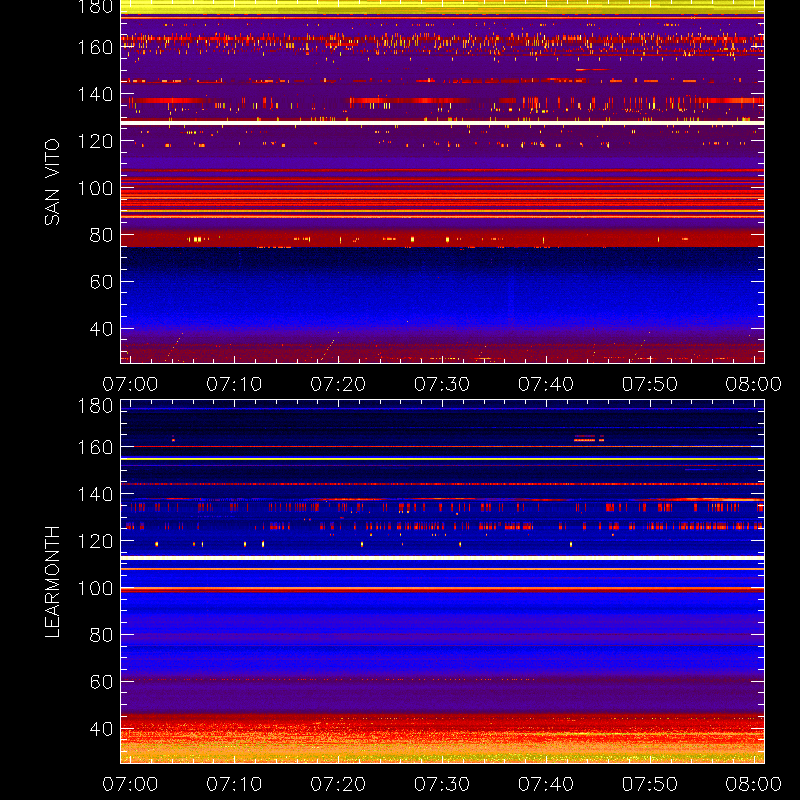Pick Learmonth plot's 100 frequency label
The image size is (800, 800).
coord(95,588)
